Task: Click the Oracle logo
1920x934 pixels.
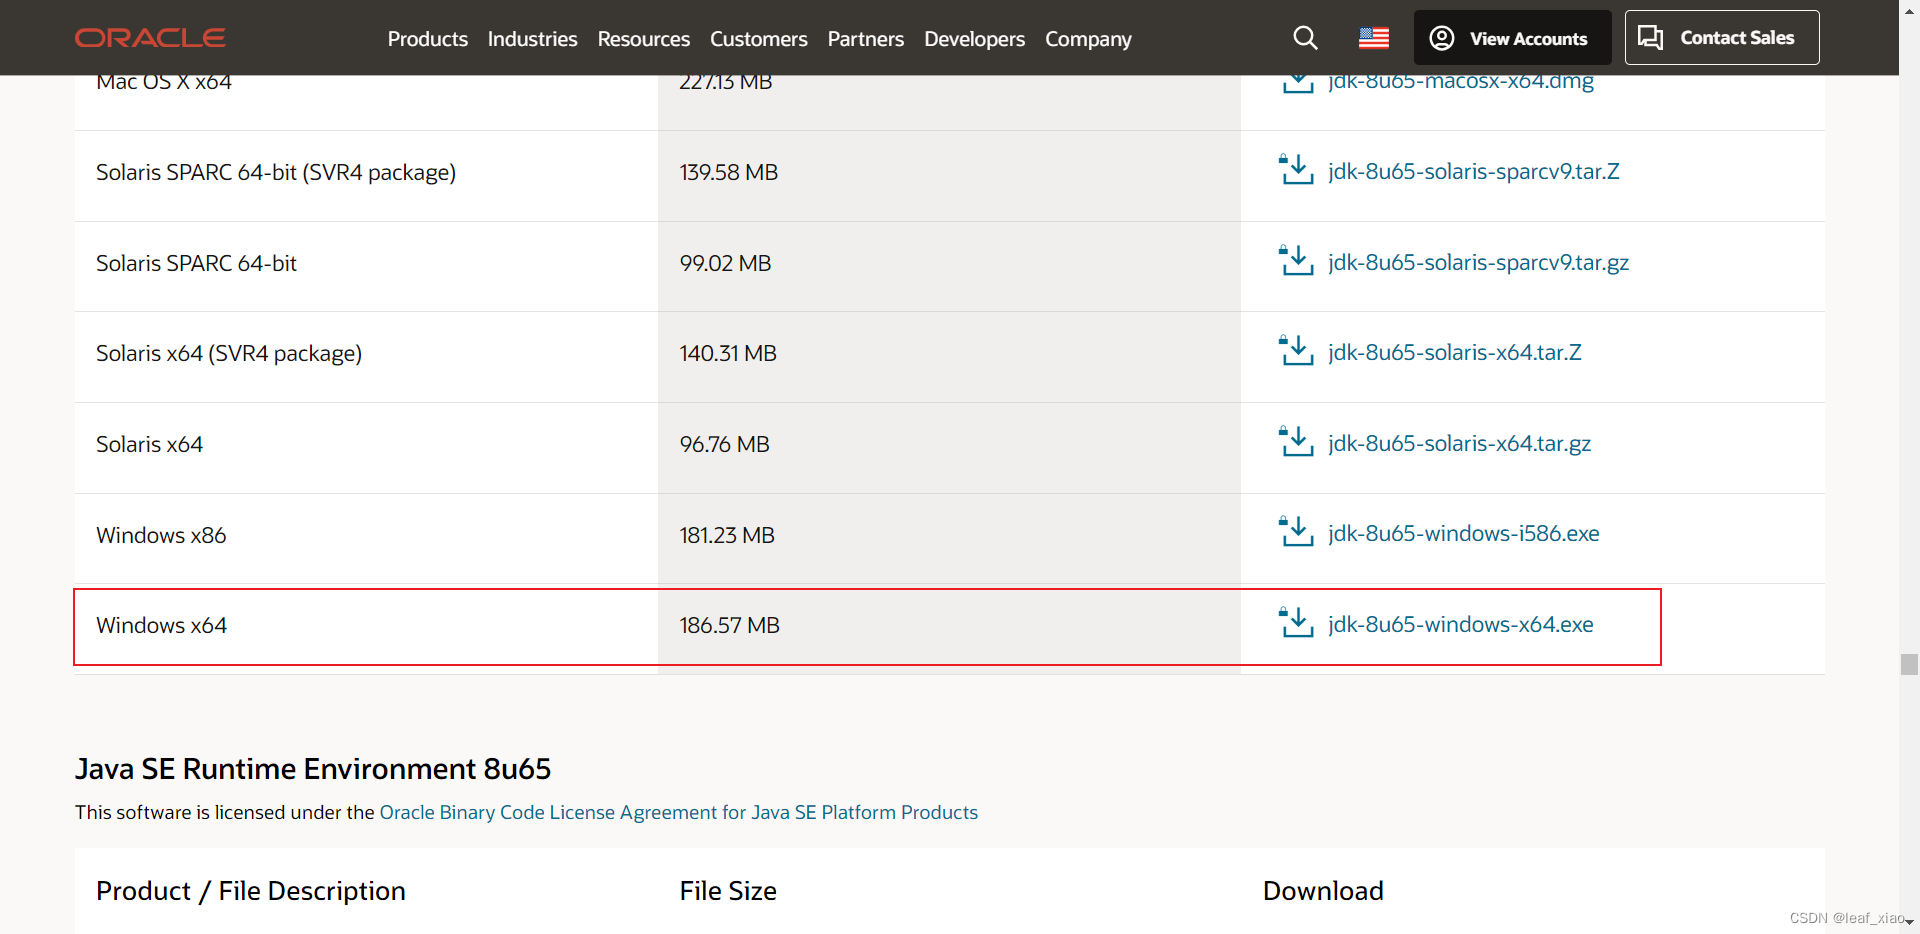Action: (x=150, y=38)
